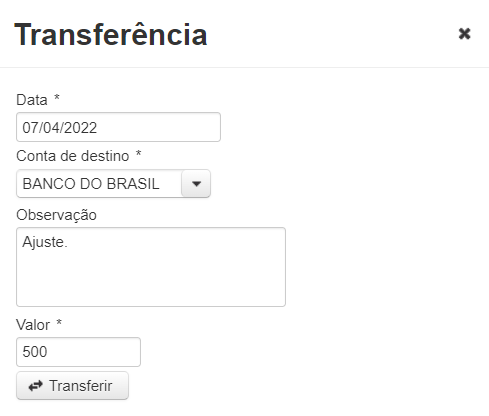Click the required asterisk beside Data

[x=57, y=97]
